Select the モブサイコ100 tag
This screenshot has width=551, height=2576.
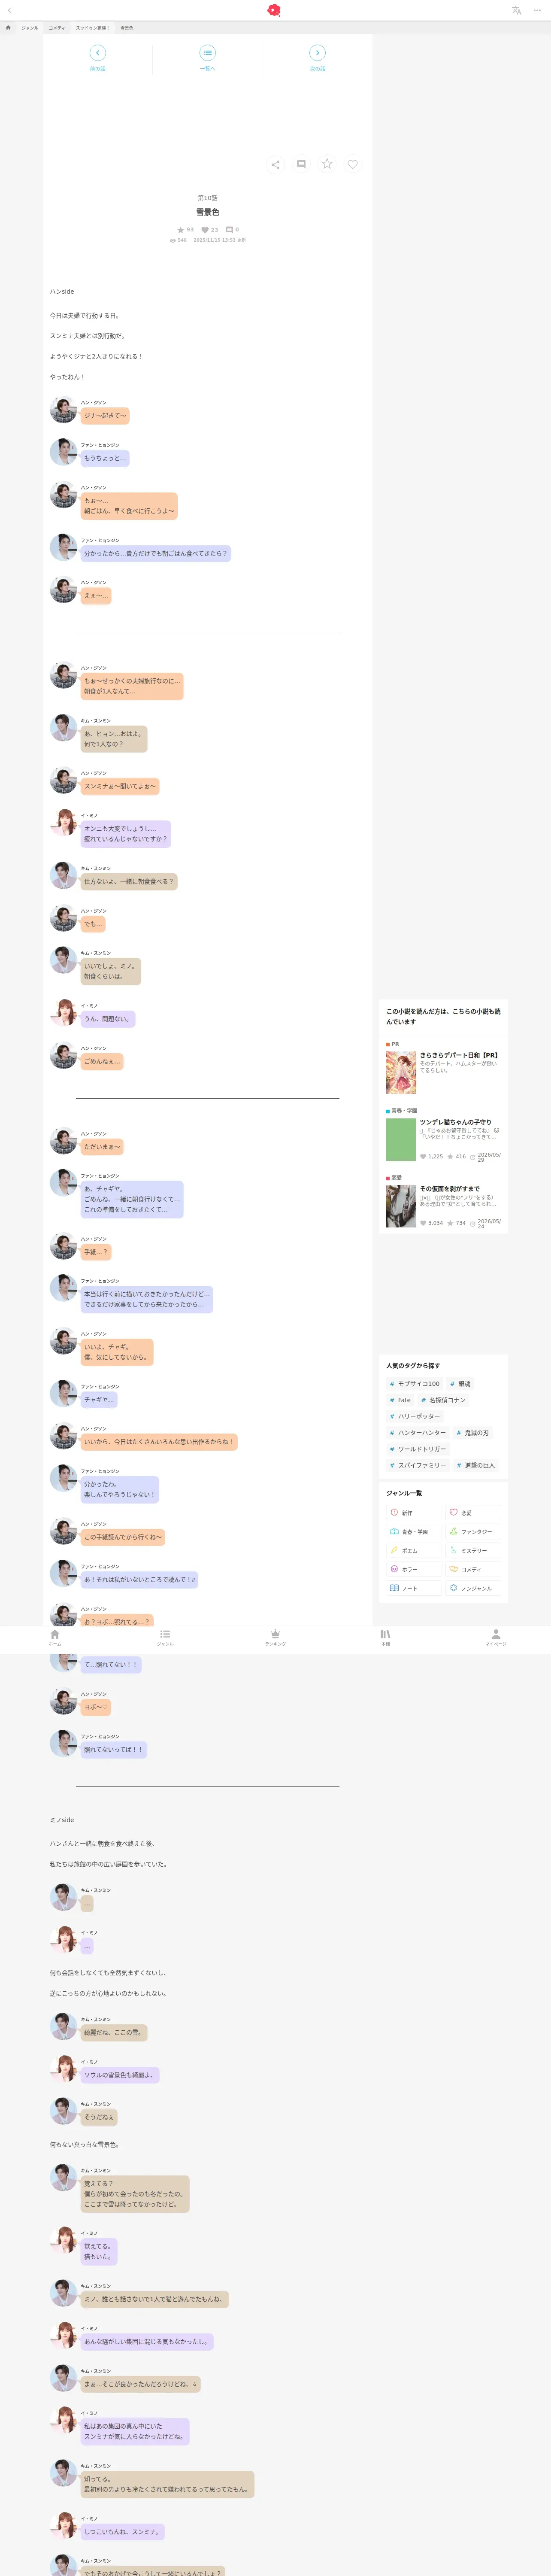415,1384
